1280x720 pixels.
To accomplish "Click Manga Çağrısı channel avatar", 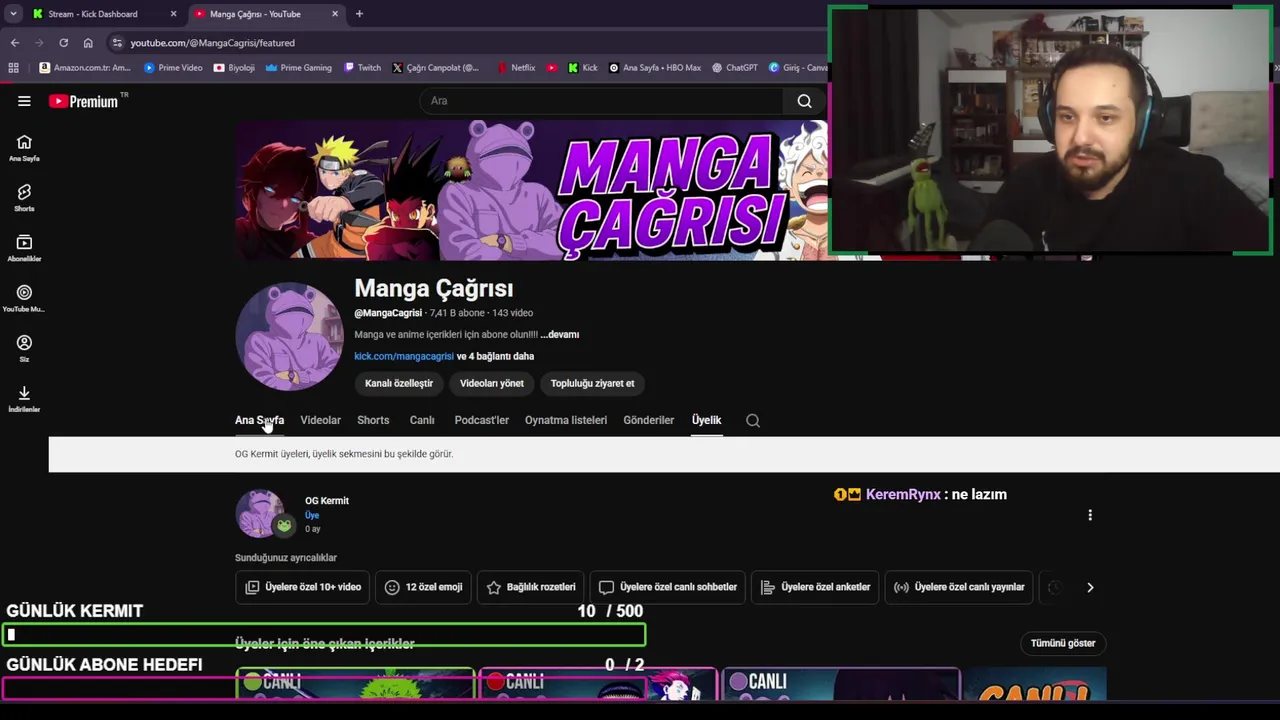I will [289, 336].
